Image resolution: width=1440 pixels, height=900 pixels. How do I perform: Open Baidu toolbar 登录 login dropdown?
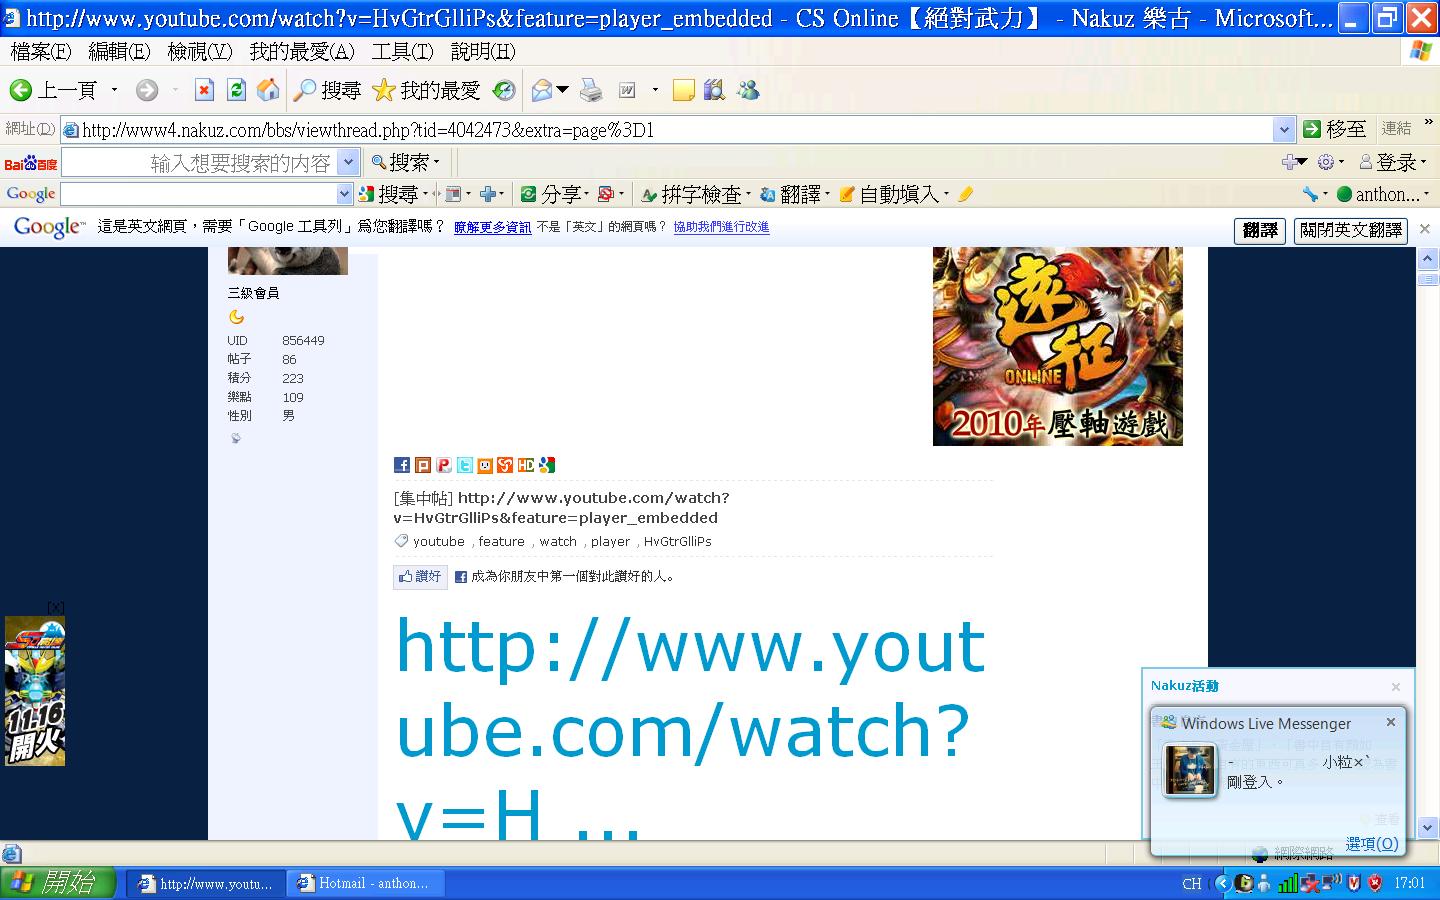click(x=1393, y=162)
